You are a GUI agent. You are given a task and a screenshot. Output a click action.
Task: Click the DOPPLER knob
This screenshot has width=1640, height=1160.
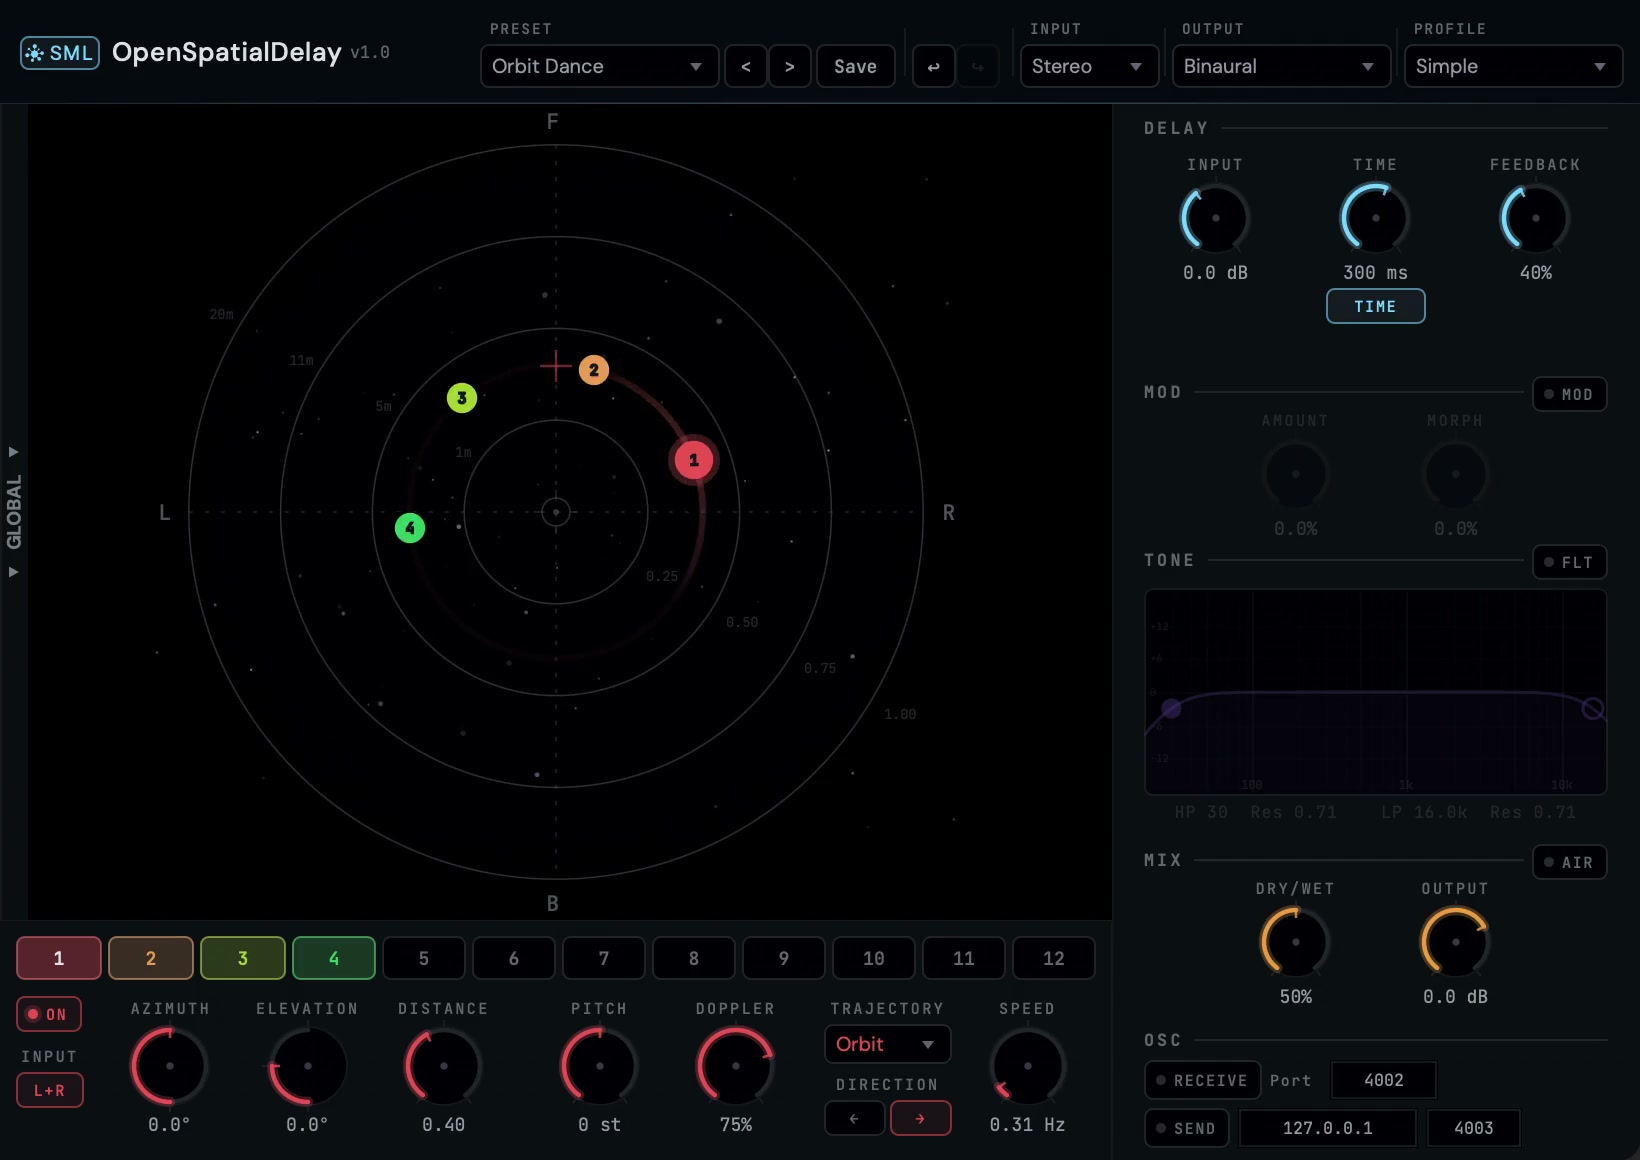pos(736,1066)
